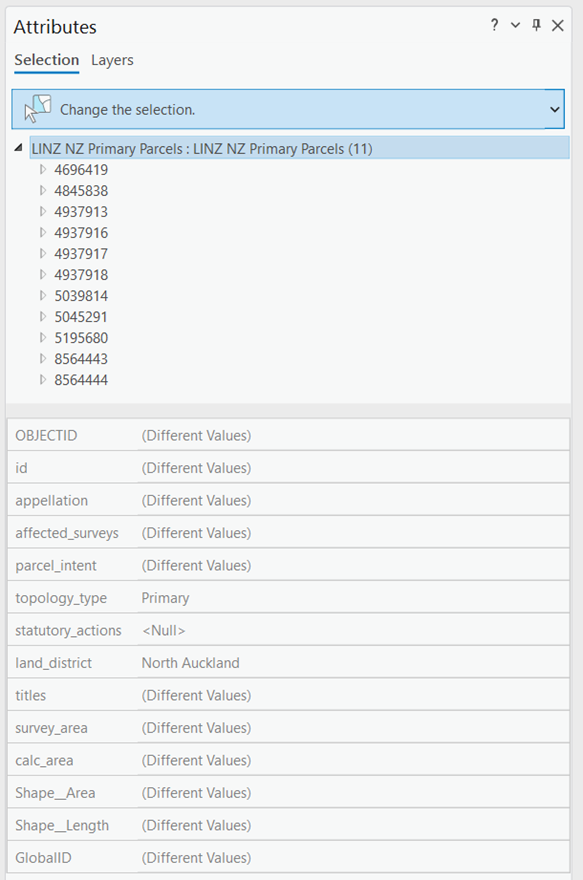Switch to the Selection tab
This screenshot has width=583, height=880.
tap(46, 60)
